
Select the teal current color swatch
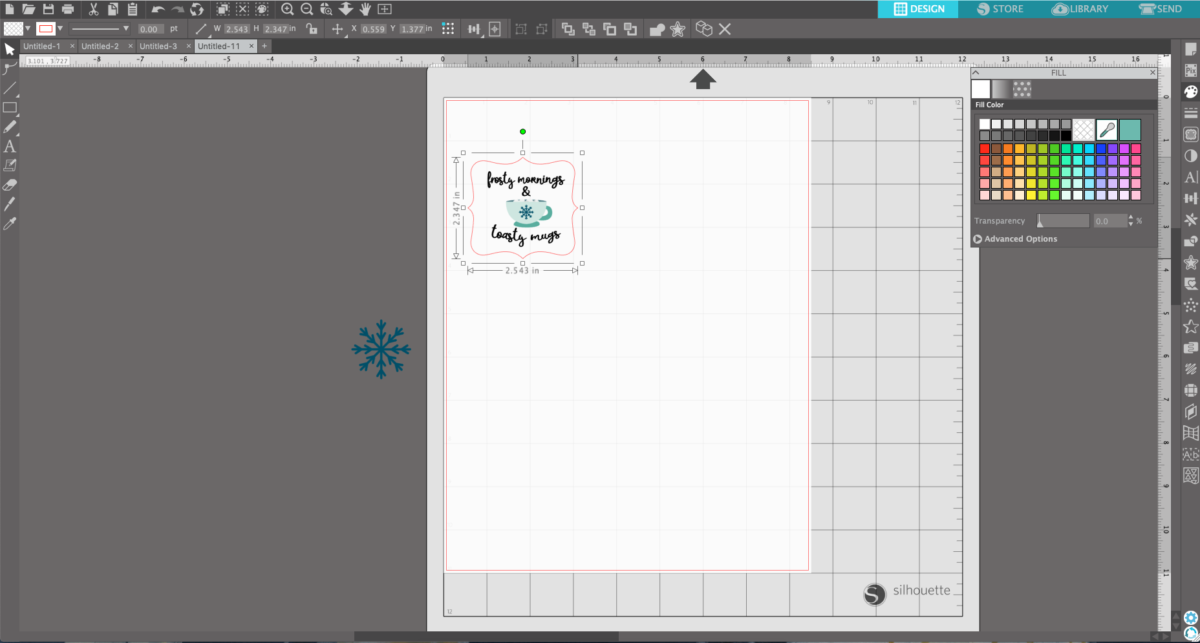click(x=1130, y=129)
